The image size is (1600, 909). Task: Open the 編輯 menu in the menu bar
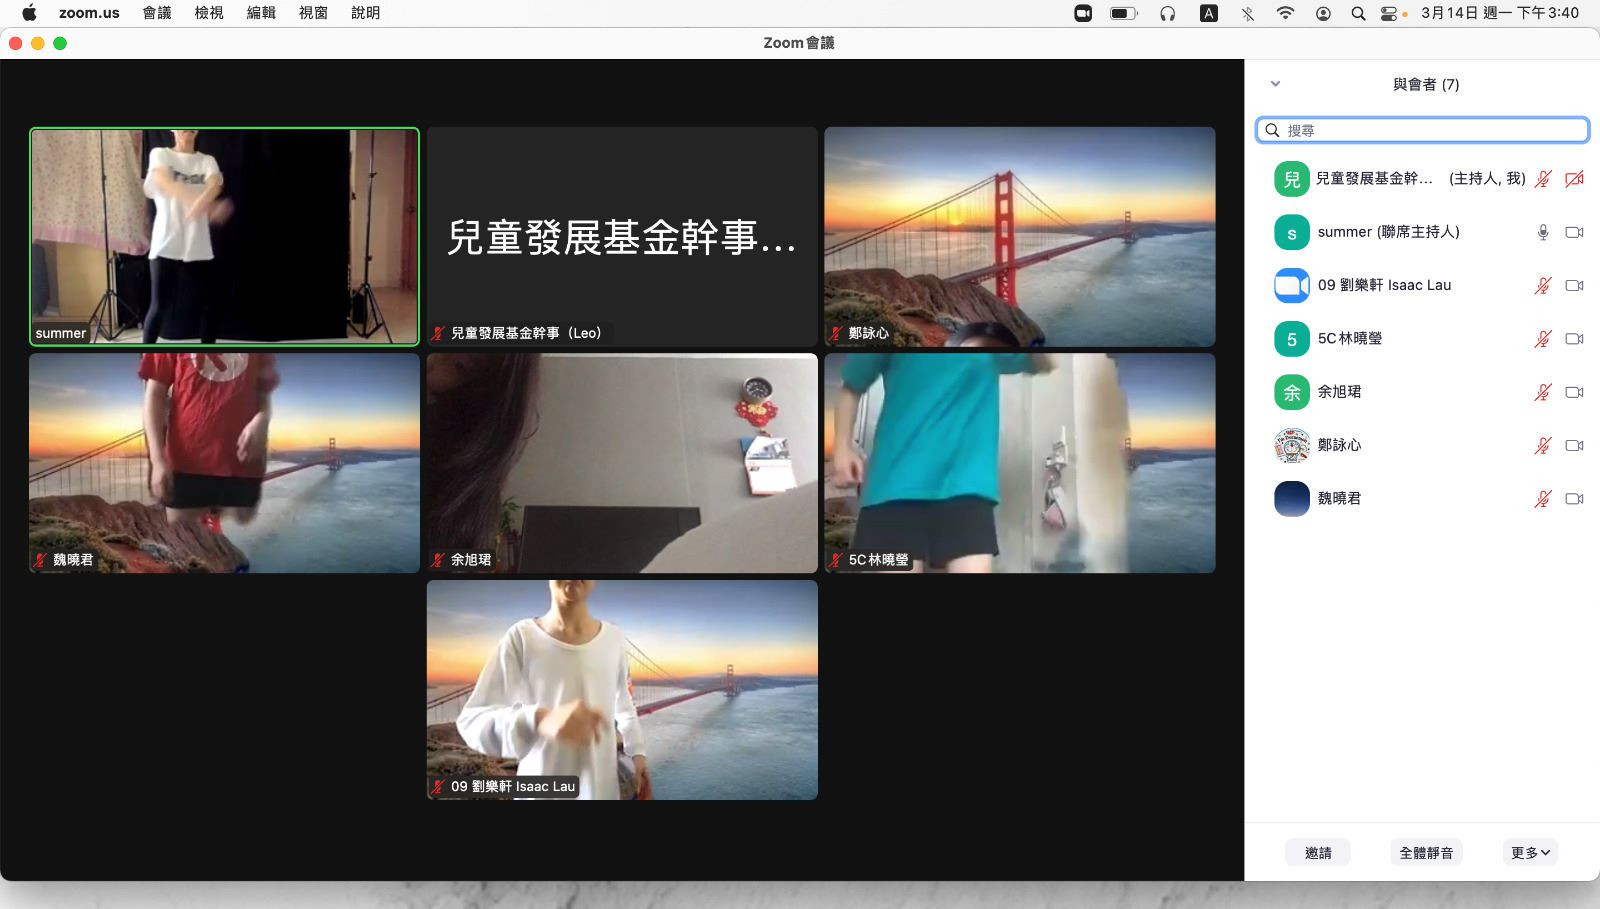point(261,13)
